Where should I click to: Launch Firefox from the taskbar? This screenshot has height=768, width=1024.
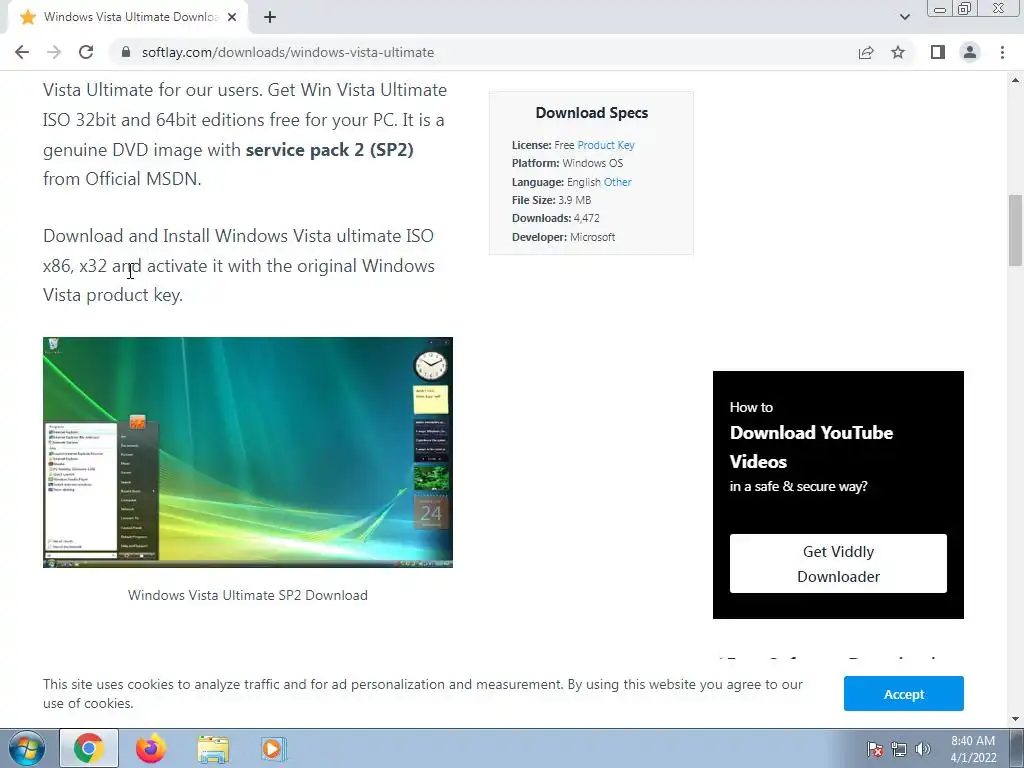pos(151,748)
